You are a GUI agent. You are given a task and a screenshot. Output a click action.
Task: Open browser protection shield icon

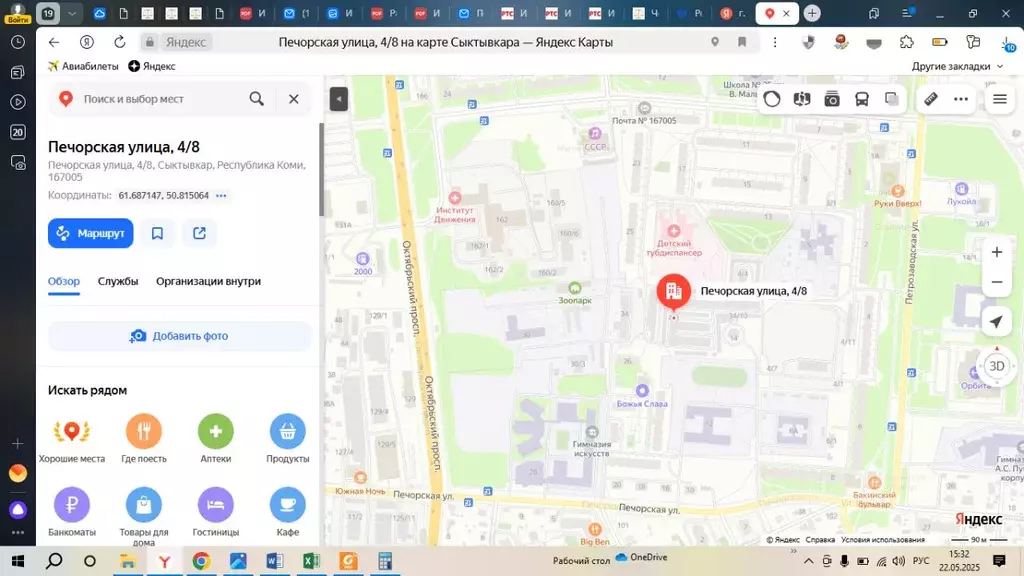[x=808, y=42]
